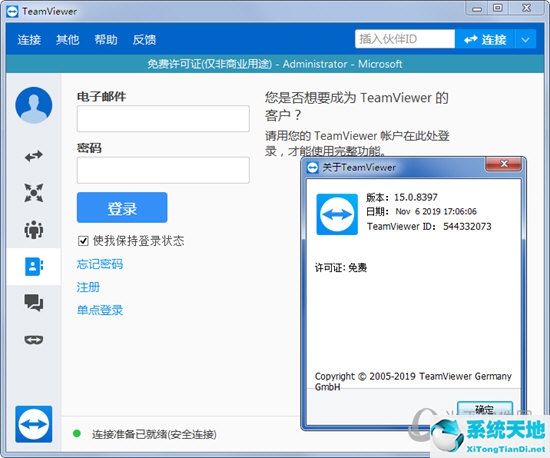
Task: Click the TeamViewer logo at sidebar bottom
Action: coord(34,424)
